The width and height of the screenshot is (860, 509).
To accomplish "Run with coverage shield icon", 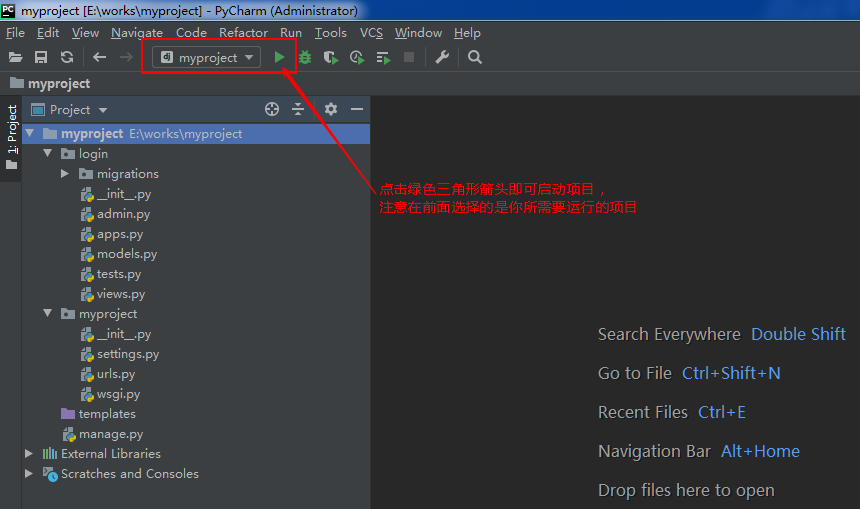I will point(331,57).
